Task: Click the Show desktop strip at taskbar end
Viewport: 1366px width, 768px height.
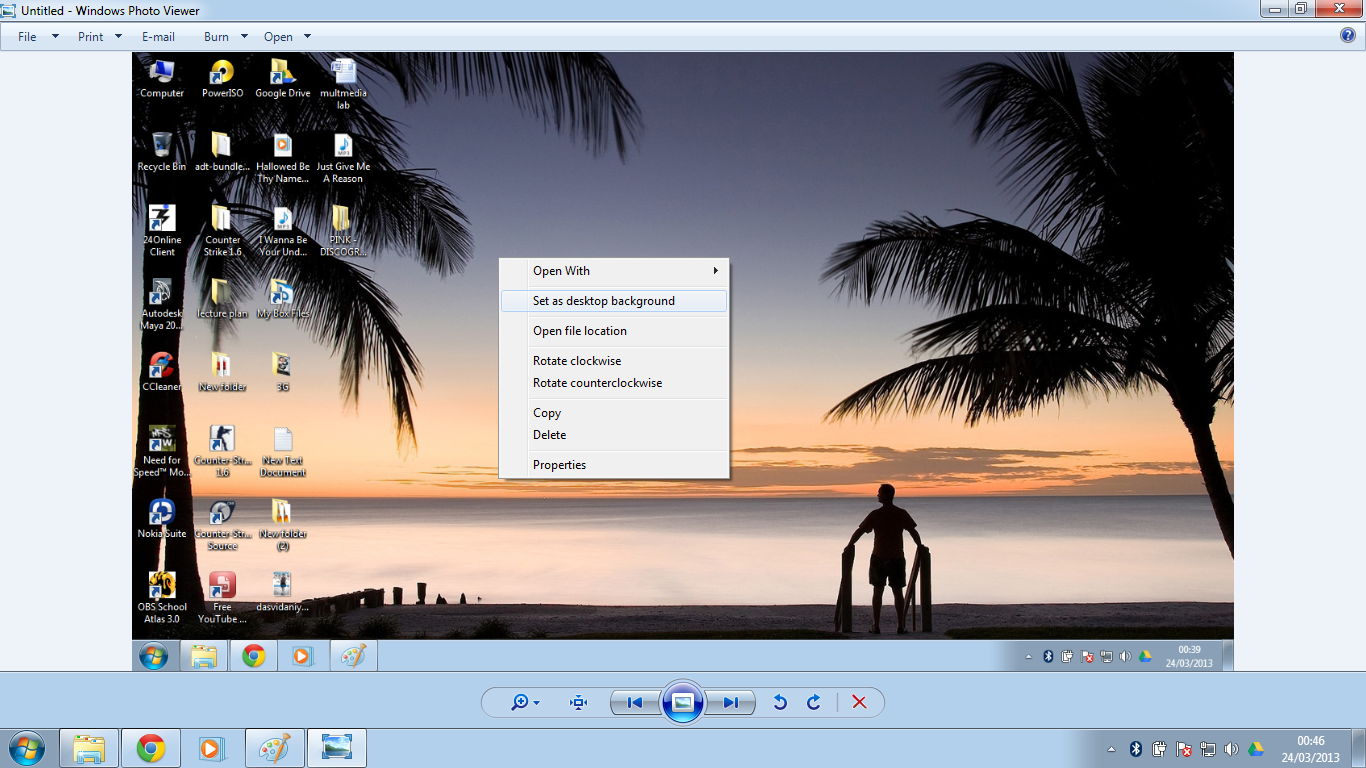Action: point(1358,748)
